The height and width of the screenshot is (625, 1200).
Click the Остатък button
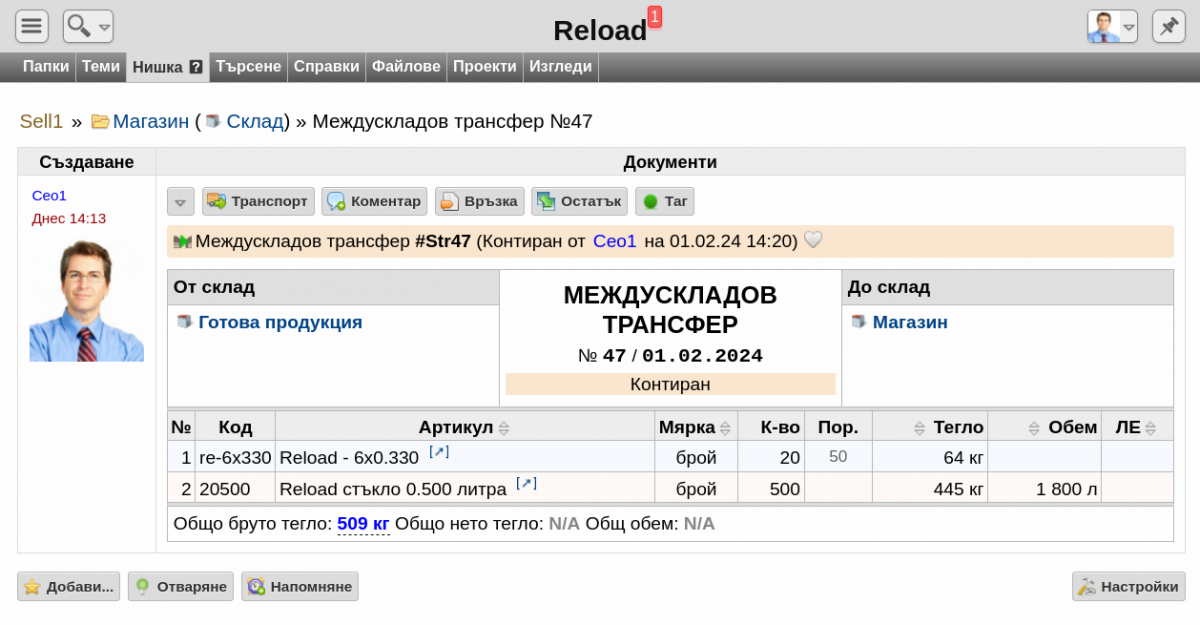(x=579, y=201)
